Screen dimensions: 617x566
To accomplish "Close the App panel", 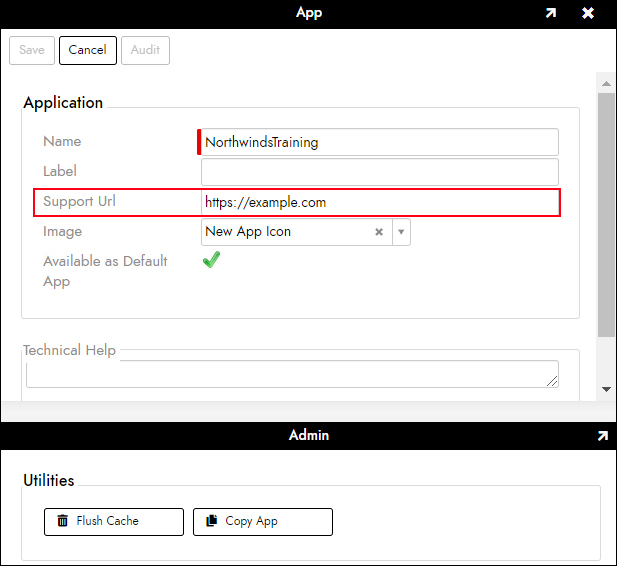I will coord(588,13).
